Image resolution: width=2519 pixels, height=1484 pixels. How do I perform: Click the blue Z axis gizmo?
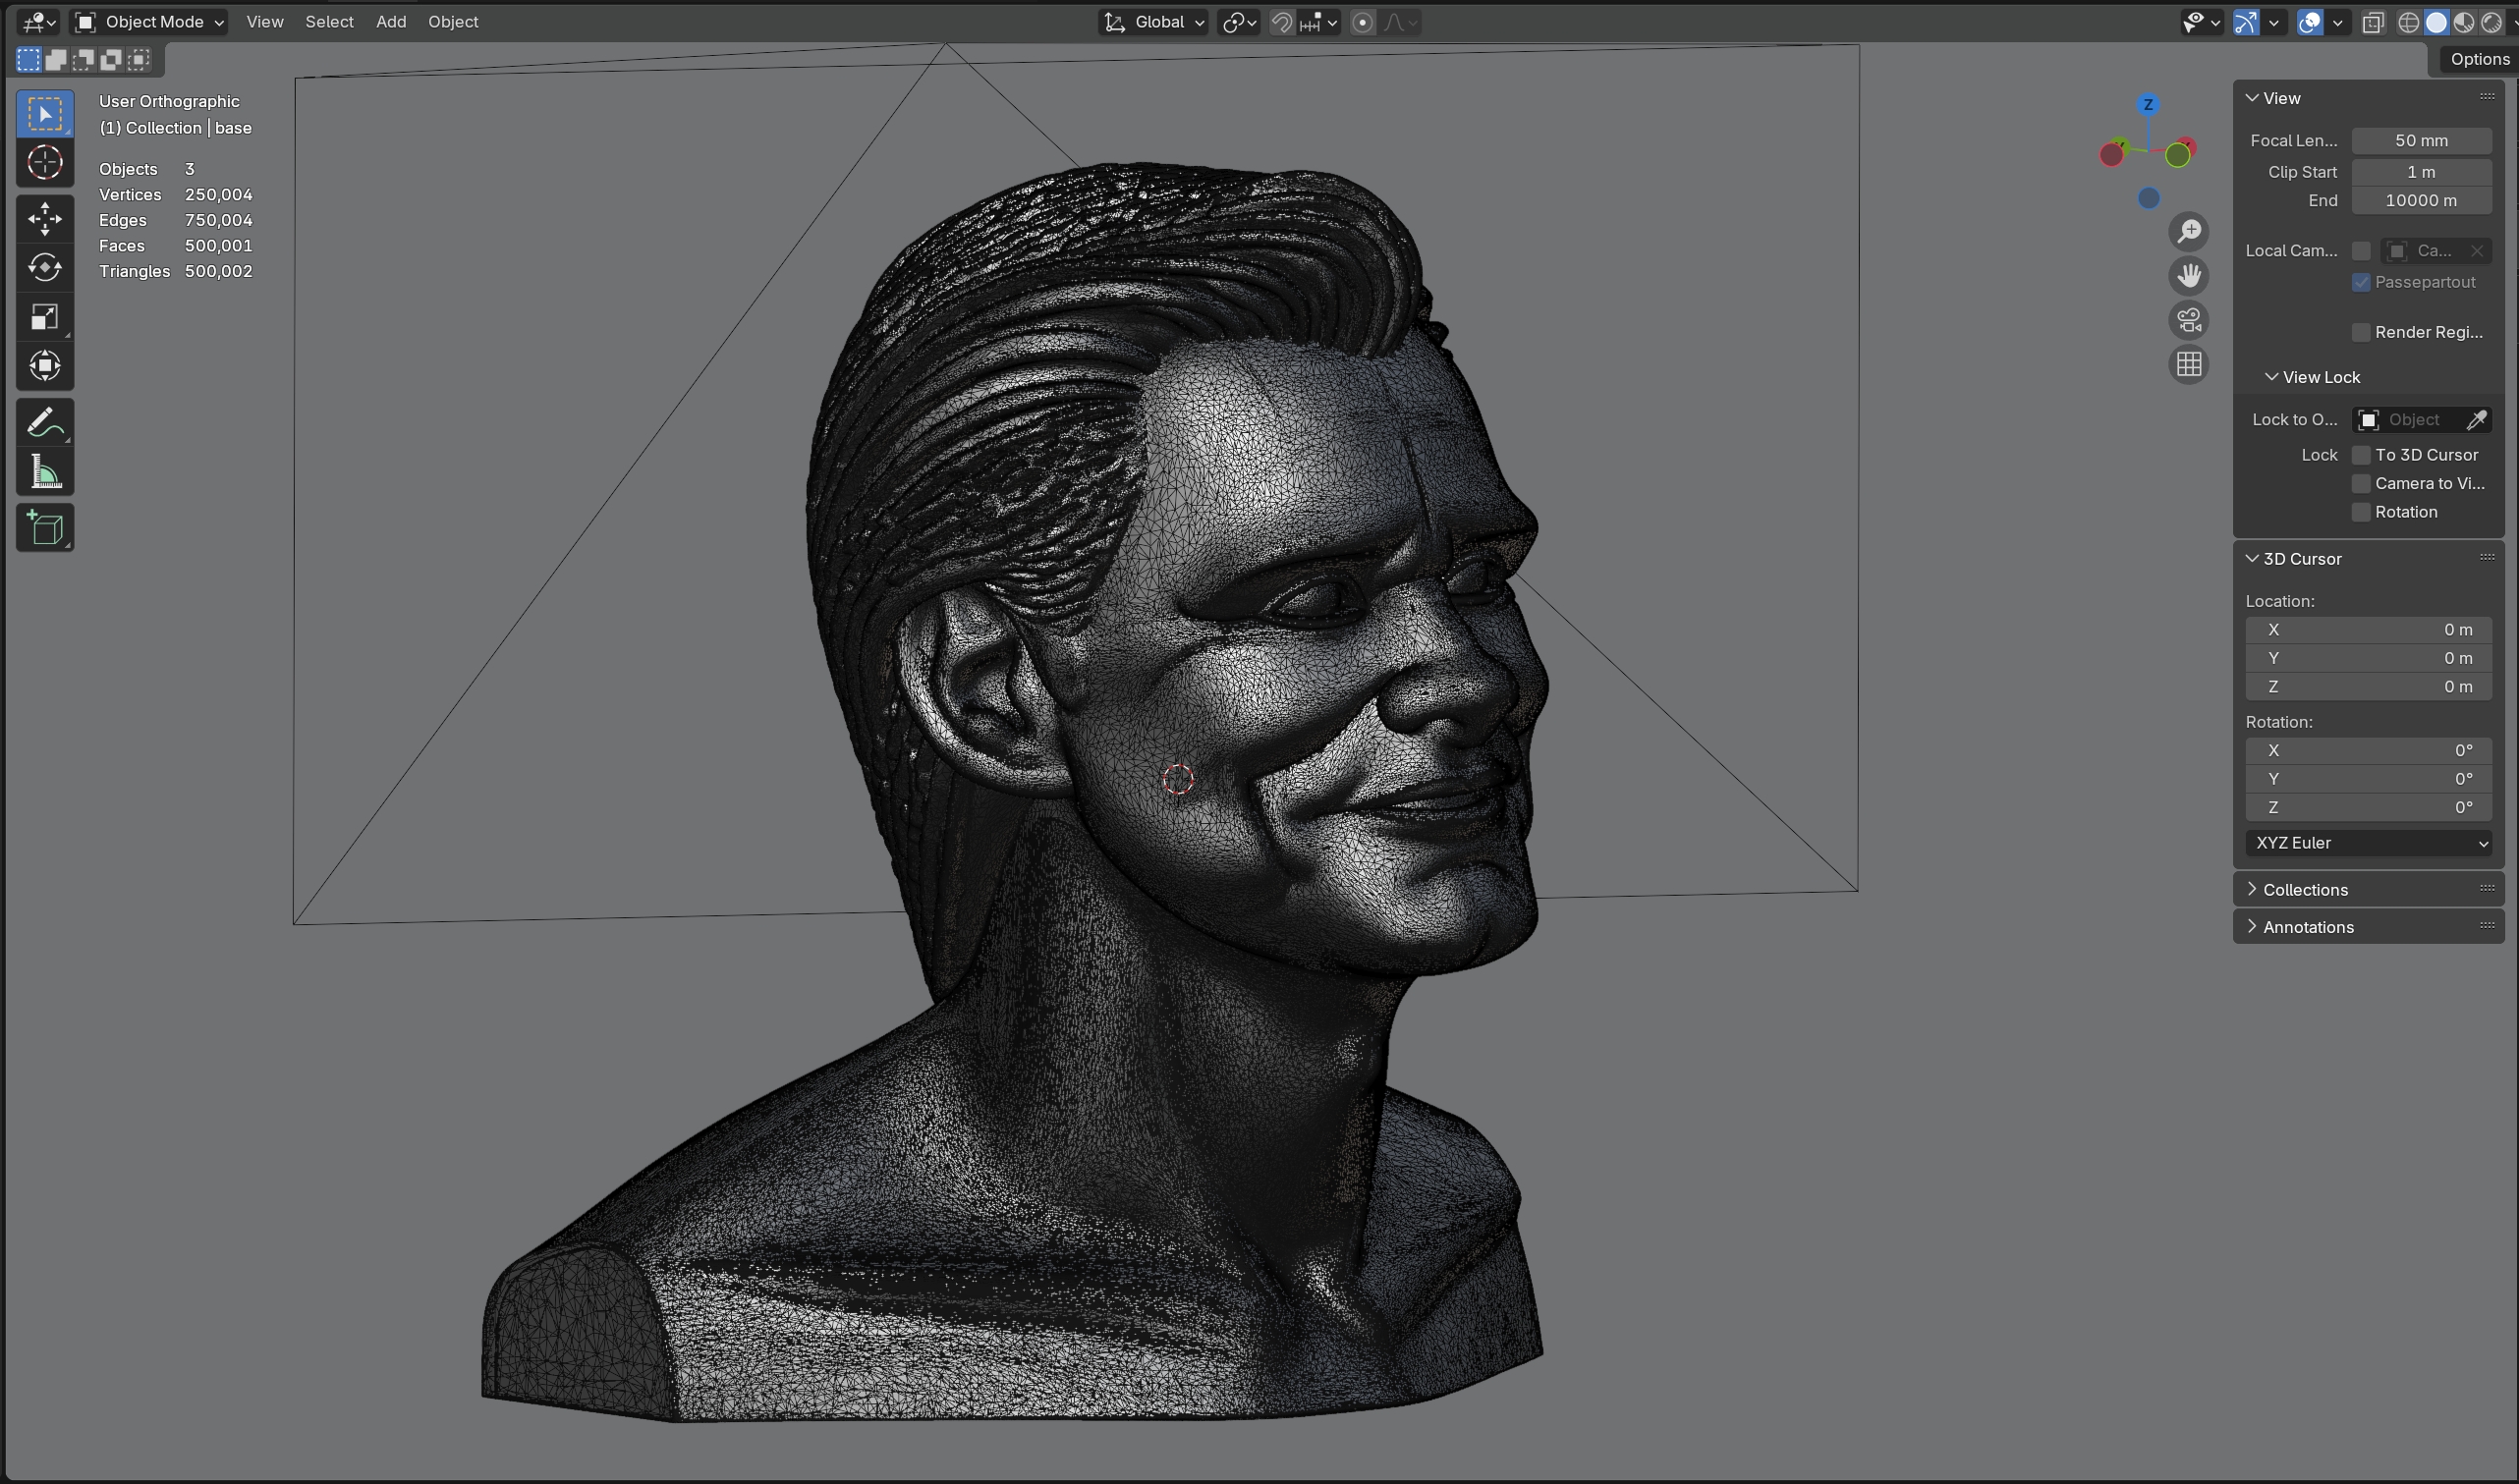click(x=2148, y=105)
